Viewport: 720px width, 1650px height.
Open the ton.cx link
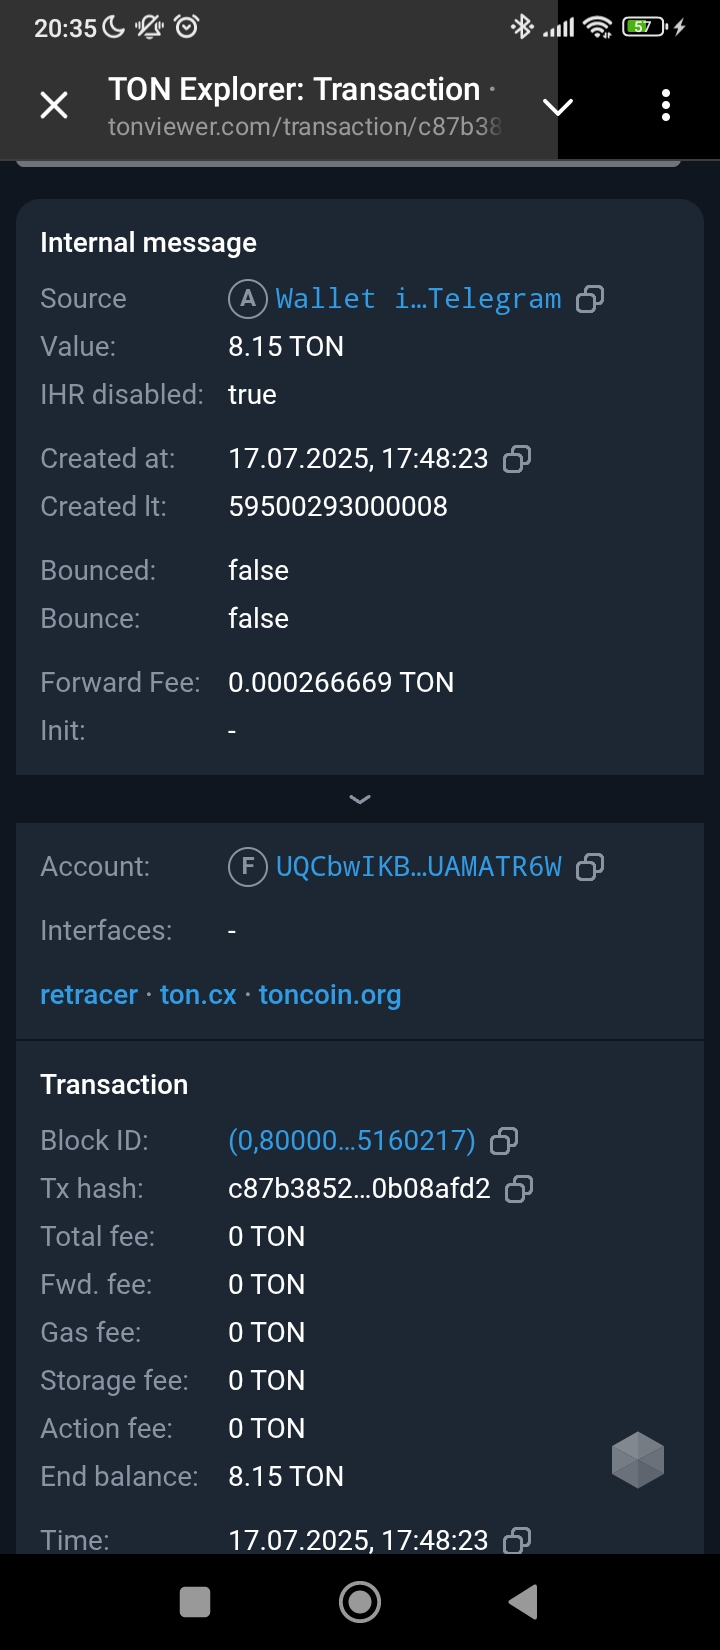pyautogui.click(x=198, y=995)
